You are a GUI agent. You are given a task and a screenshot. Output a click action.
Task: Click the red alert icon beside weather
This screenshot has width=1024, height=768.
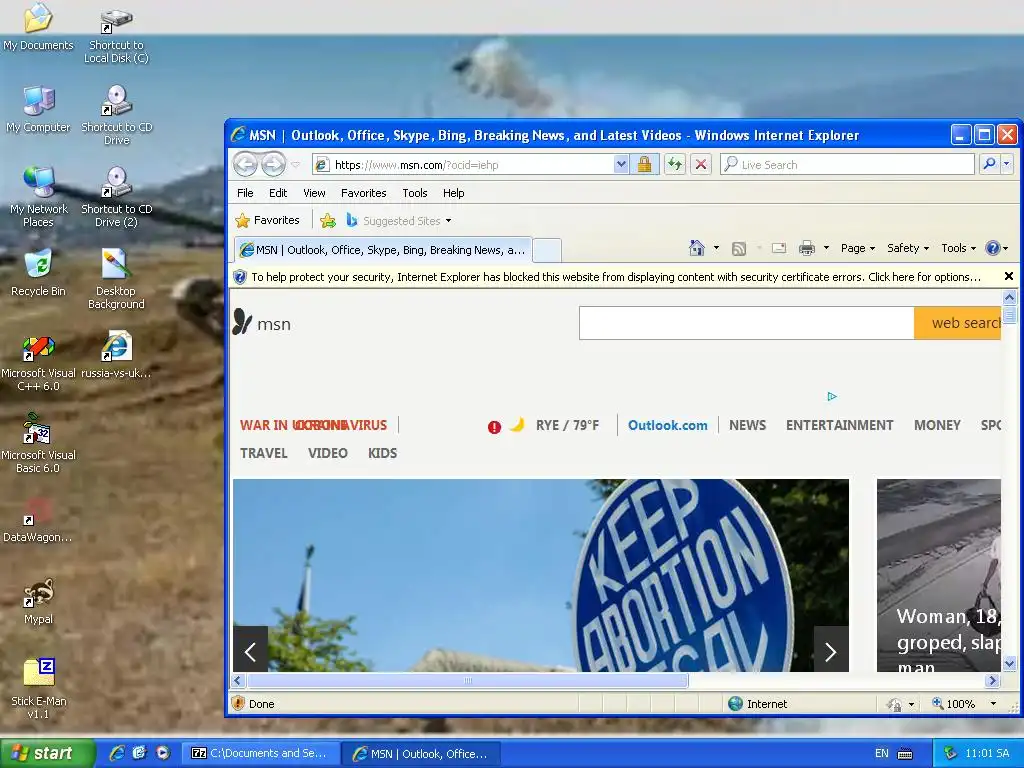coord(494,427)
